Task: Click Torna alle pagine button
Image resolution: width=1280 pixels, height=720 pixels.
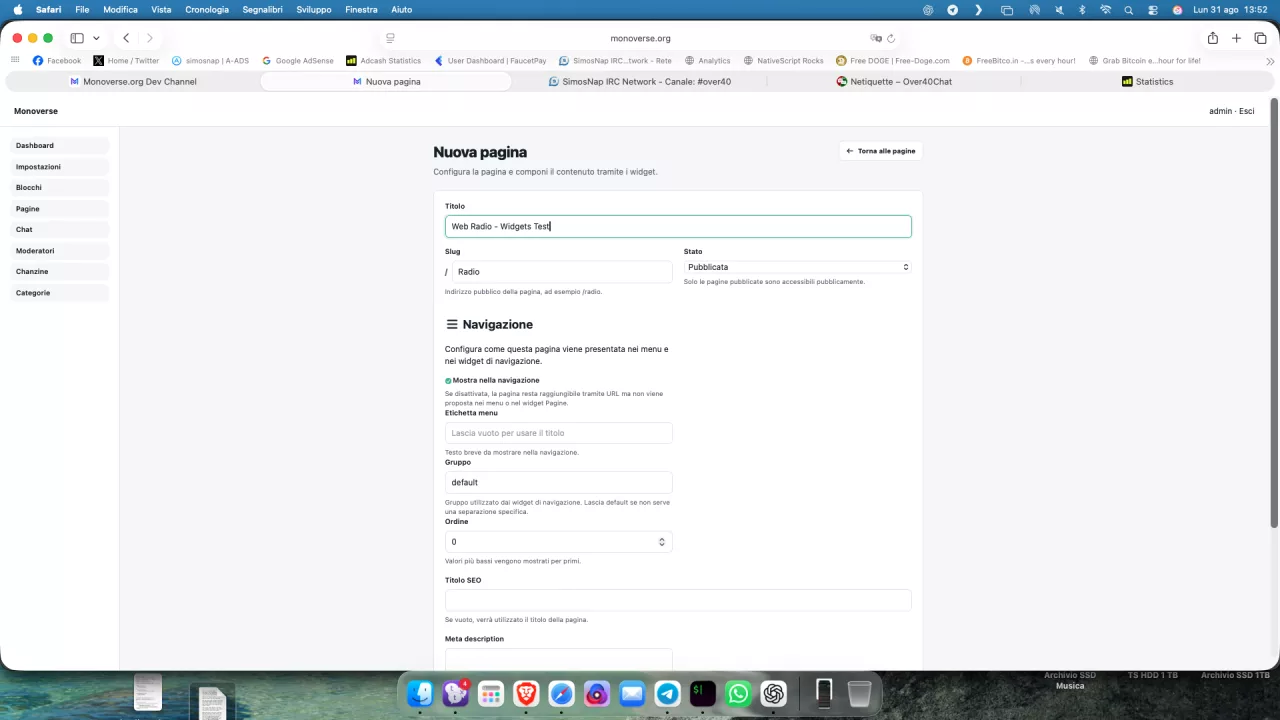Action: pos(880,151)
